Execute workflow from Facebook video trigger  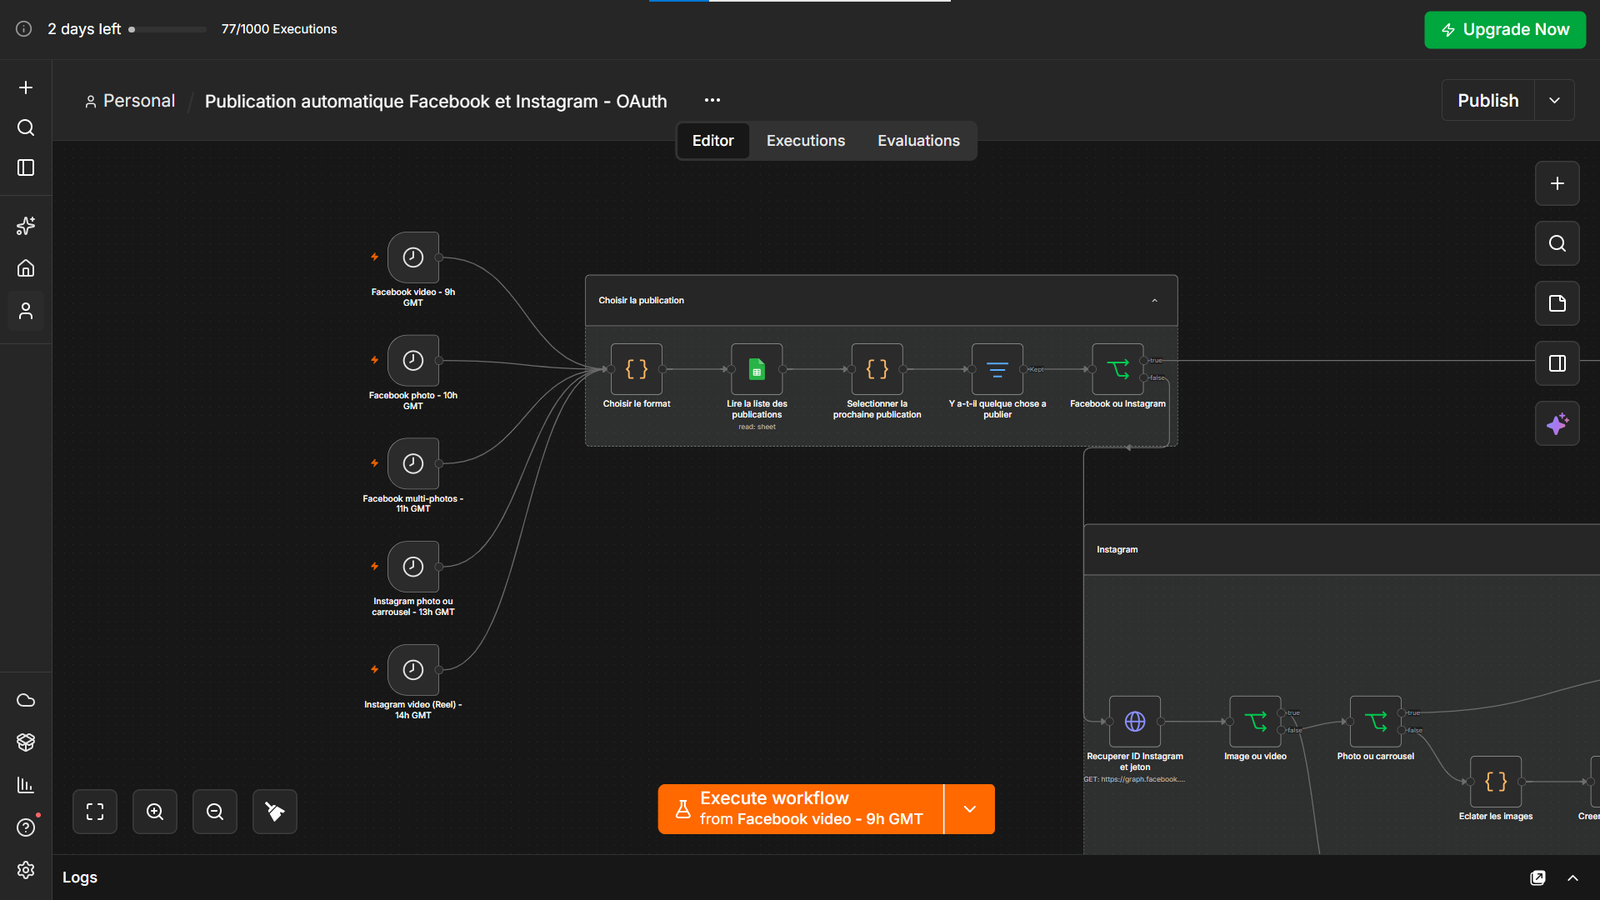point(801,809)
